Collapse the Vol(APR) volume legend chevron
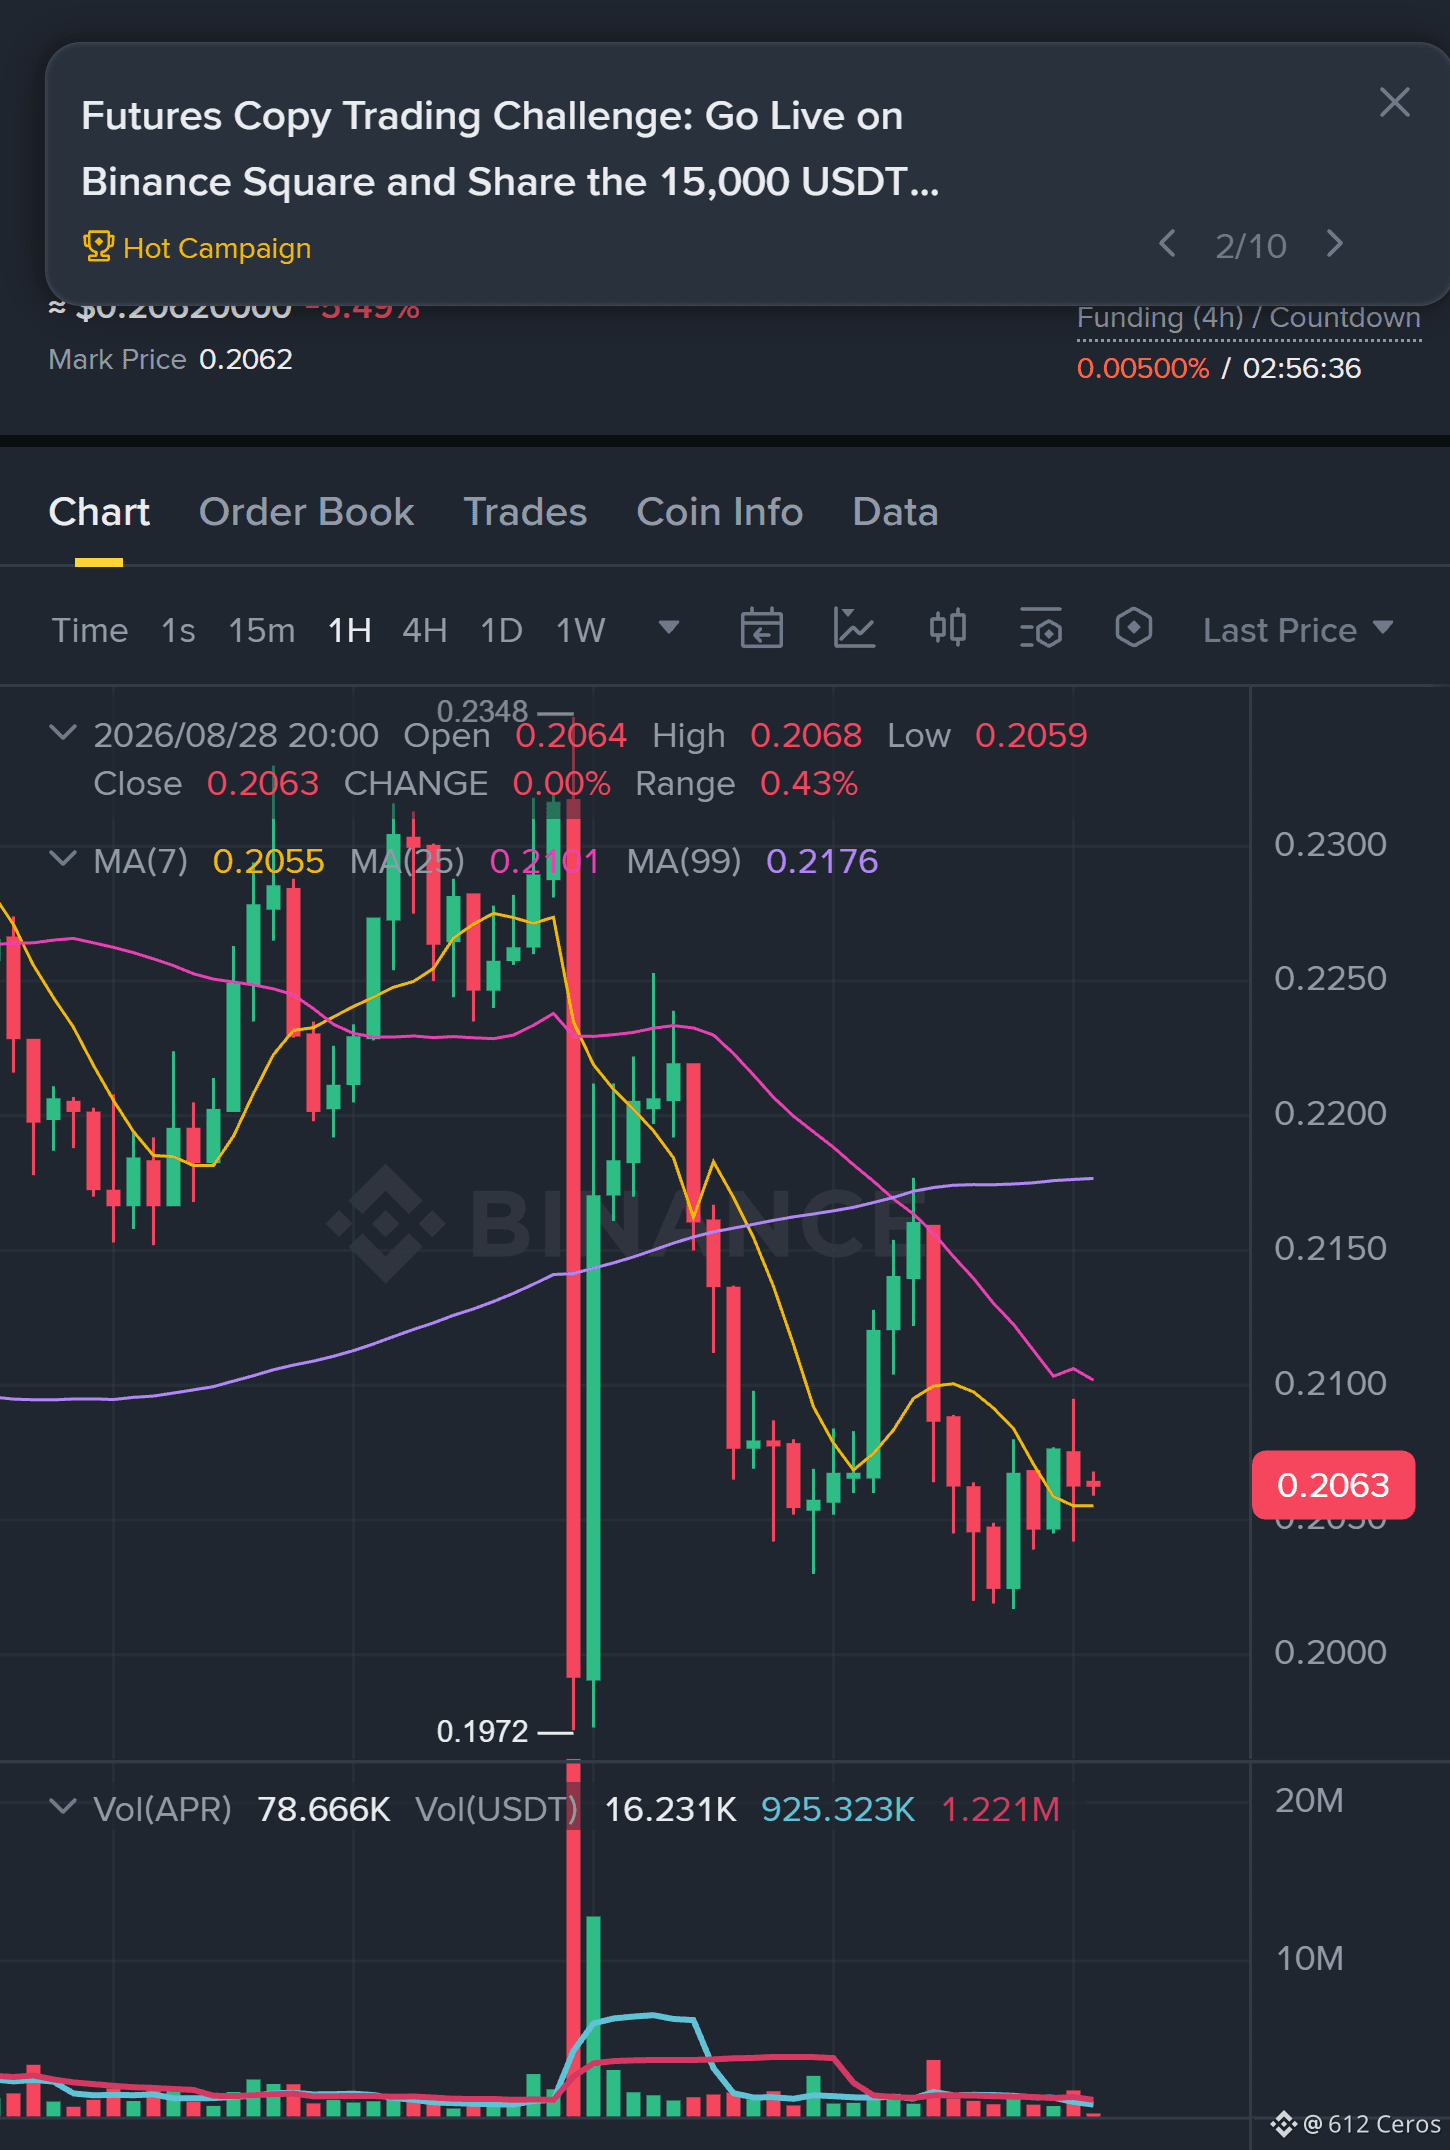This screenshot has width=1450, height=2150. [x=63, y=1806]
